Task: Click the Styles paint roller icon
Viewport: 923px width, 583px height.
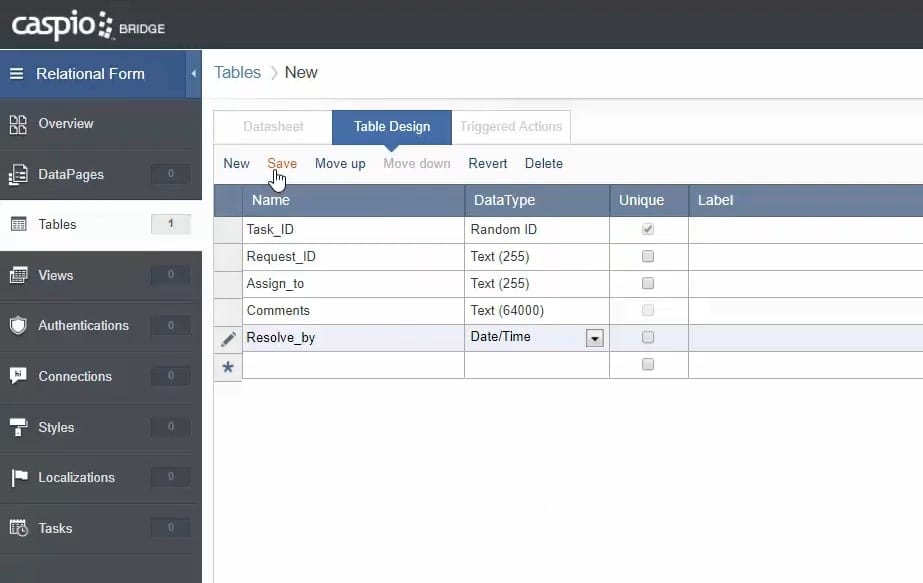Action: click(18, 427)
